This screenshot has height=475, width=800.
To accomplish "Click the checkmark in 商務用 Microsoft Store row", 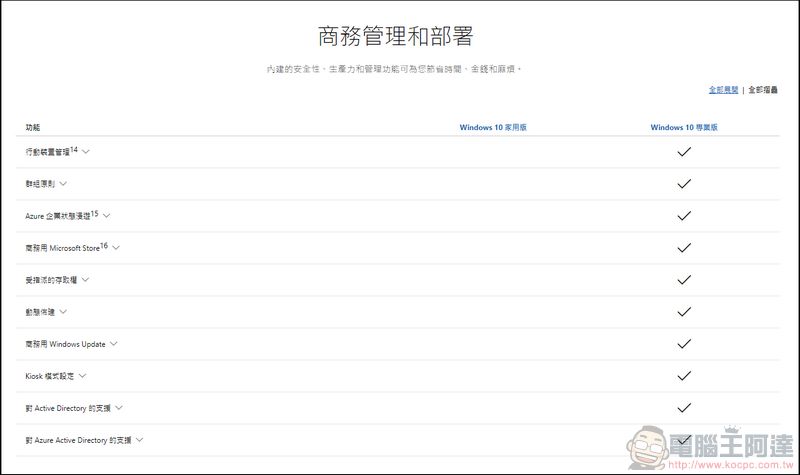I will [684, 248].
